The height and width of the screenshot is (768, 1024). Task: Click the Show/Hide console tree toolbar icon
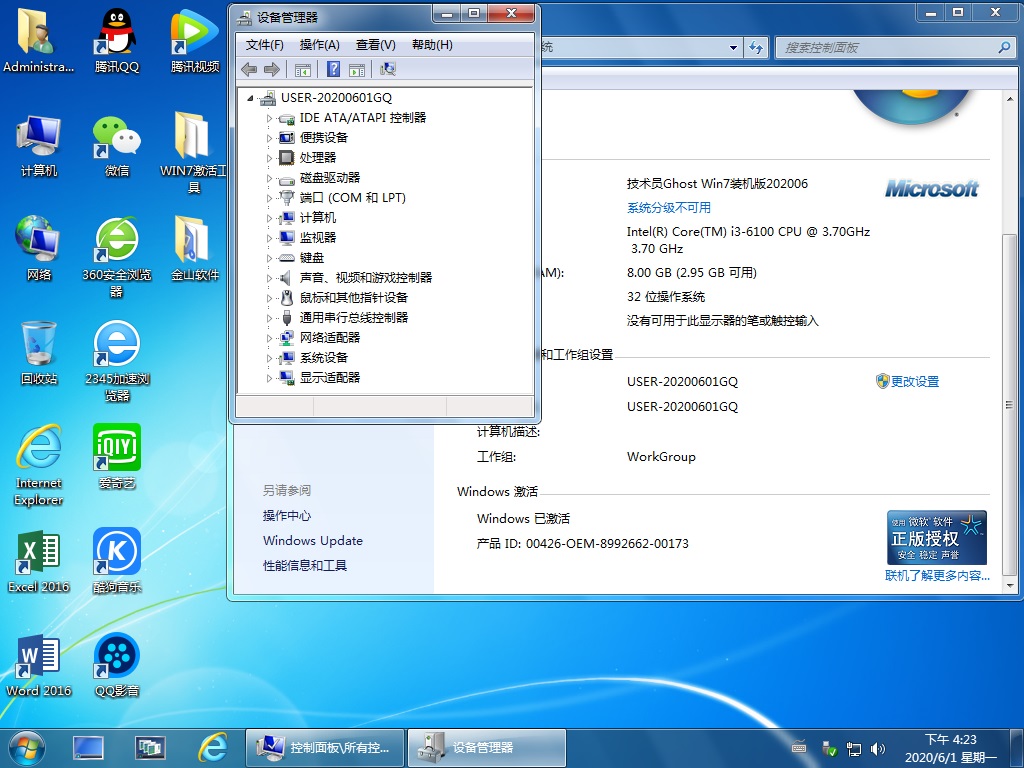click(x=302, y=70)
